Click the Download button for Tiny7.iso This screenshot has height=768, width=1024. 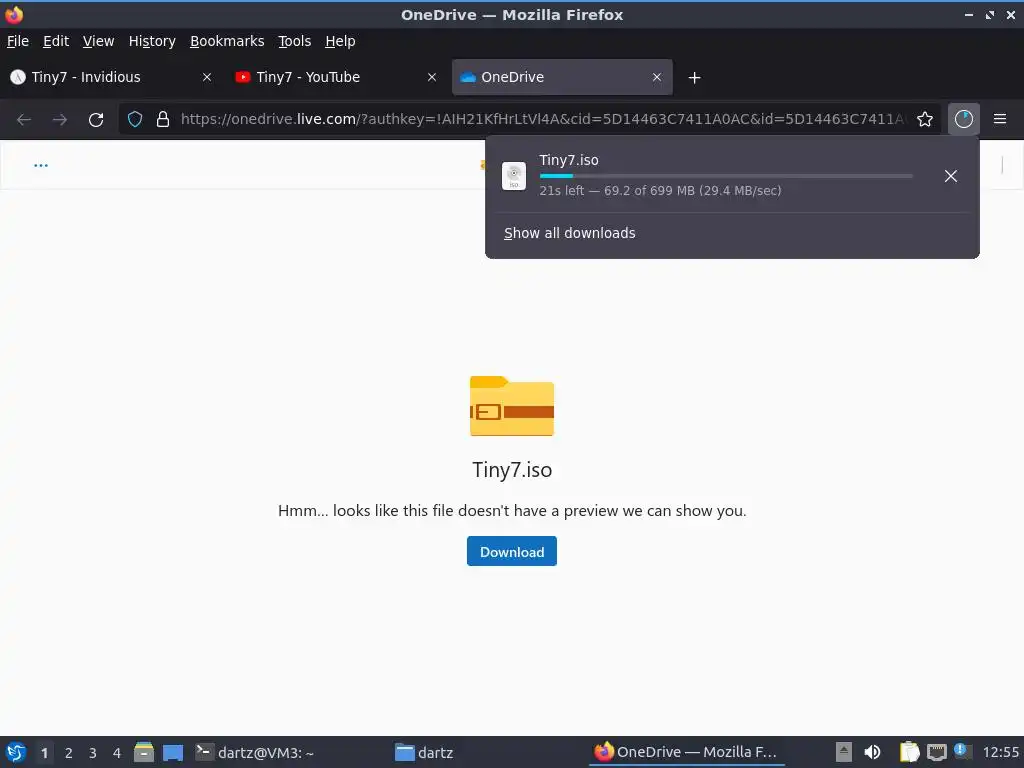[511, 551]
